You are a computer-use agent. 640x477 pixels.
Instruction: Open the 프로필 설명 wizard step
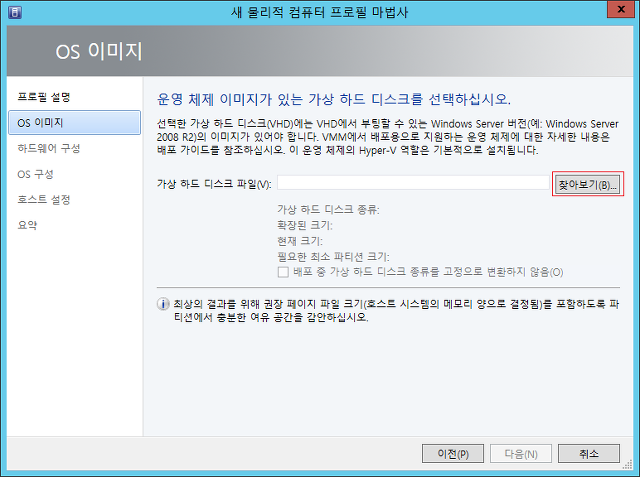[44, 97]
